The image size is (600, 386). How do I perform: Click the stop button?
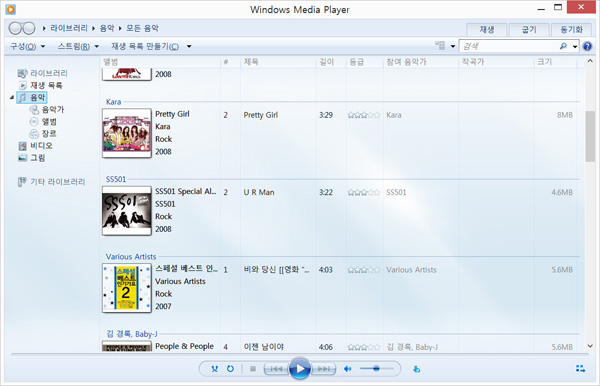(253, 369)
